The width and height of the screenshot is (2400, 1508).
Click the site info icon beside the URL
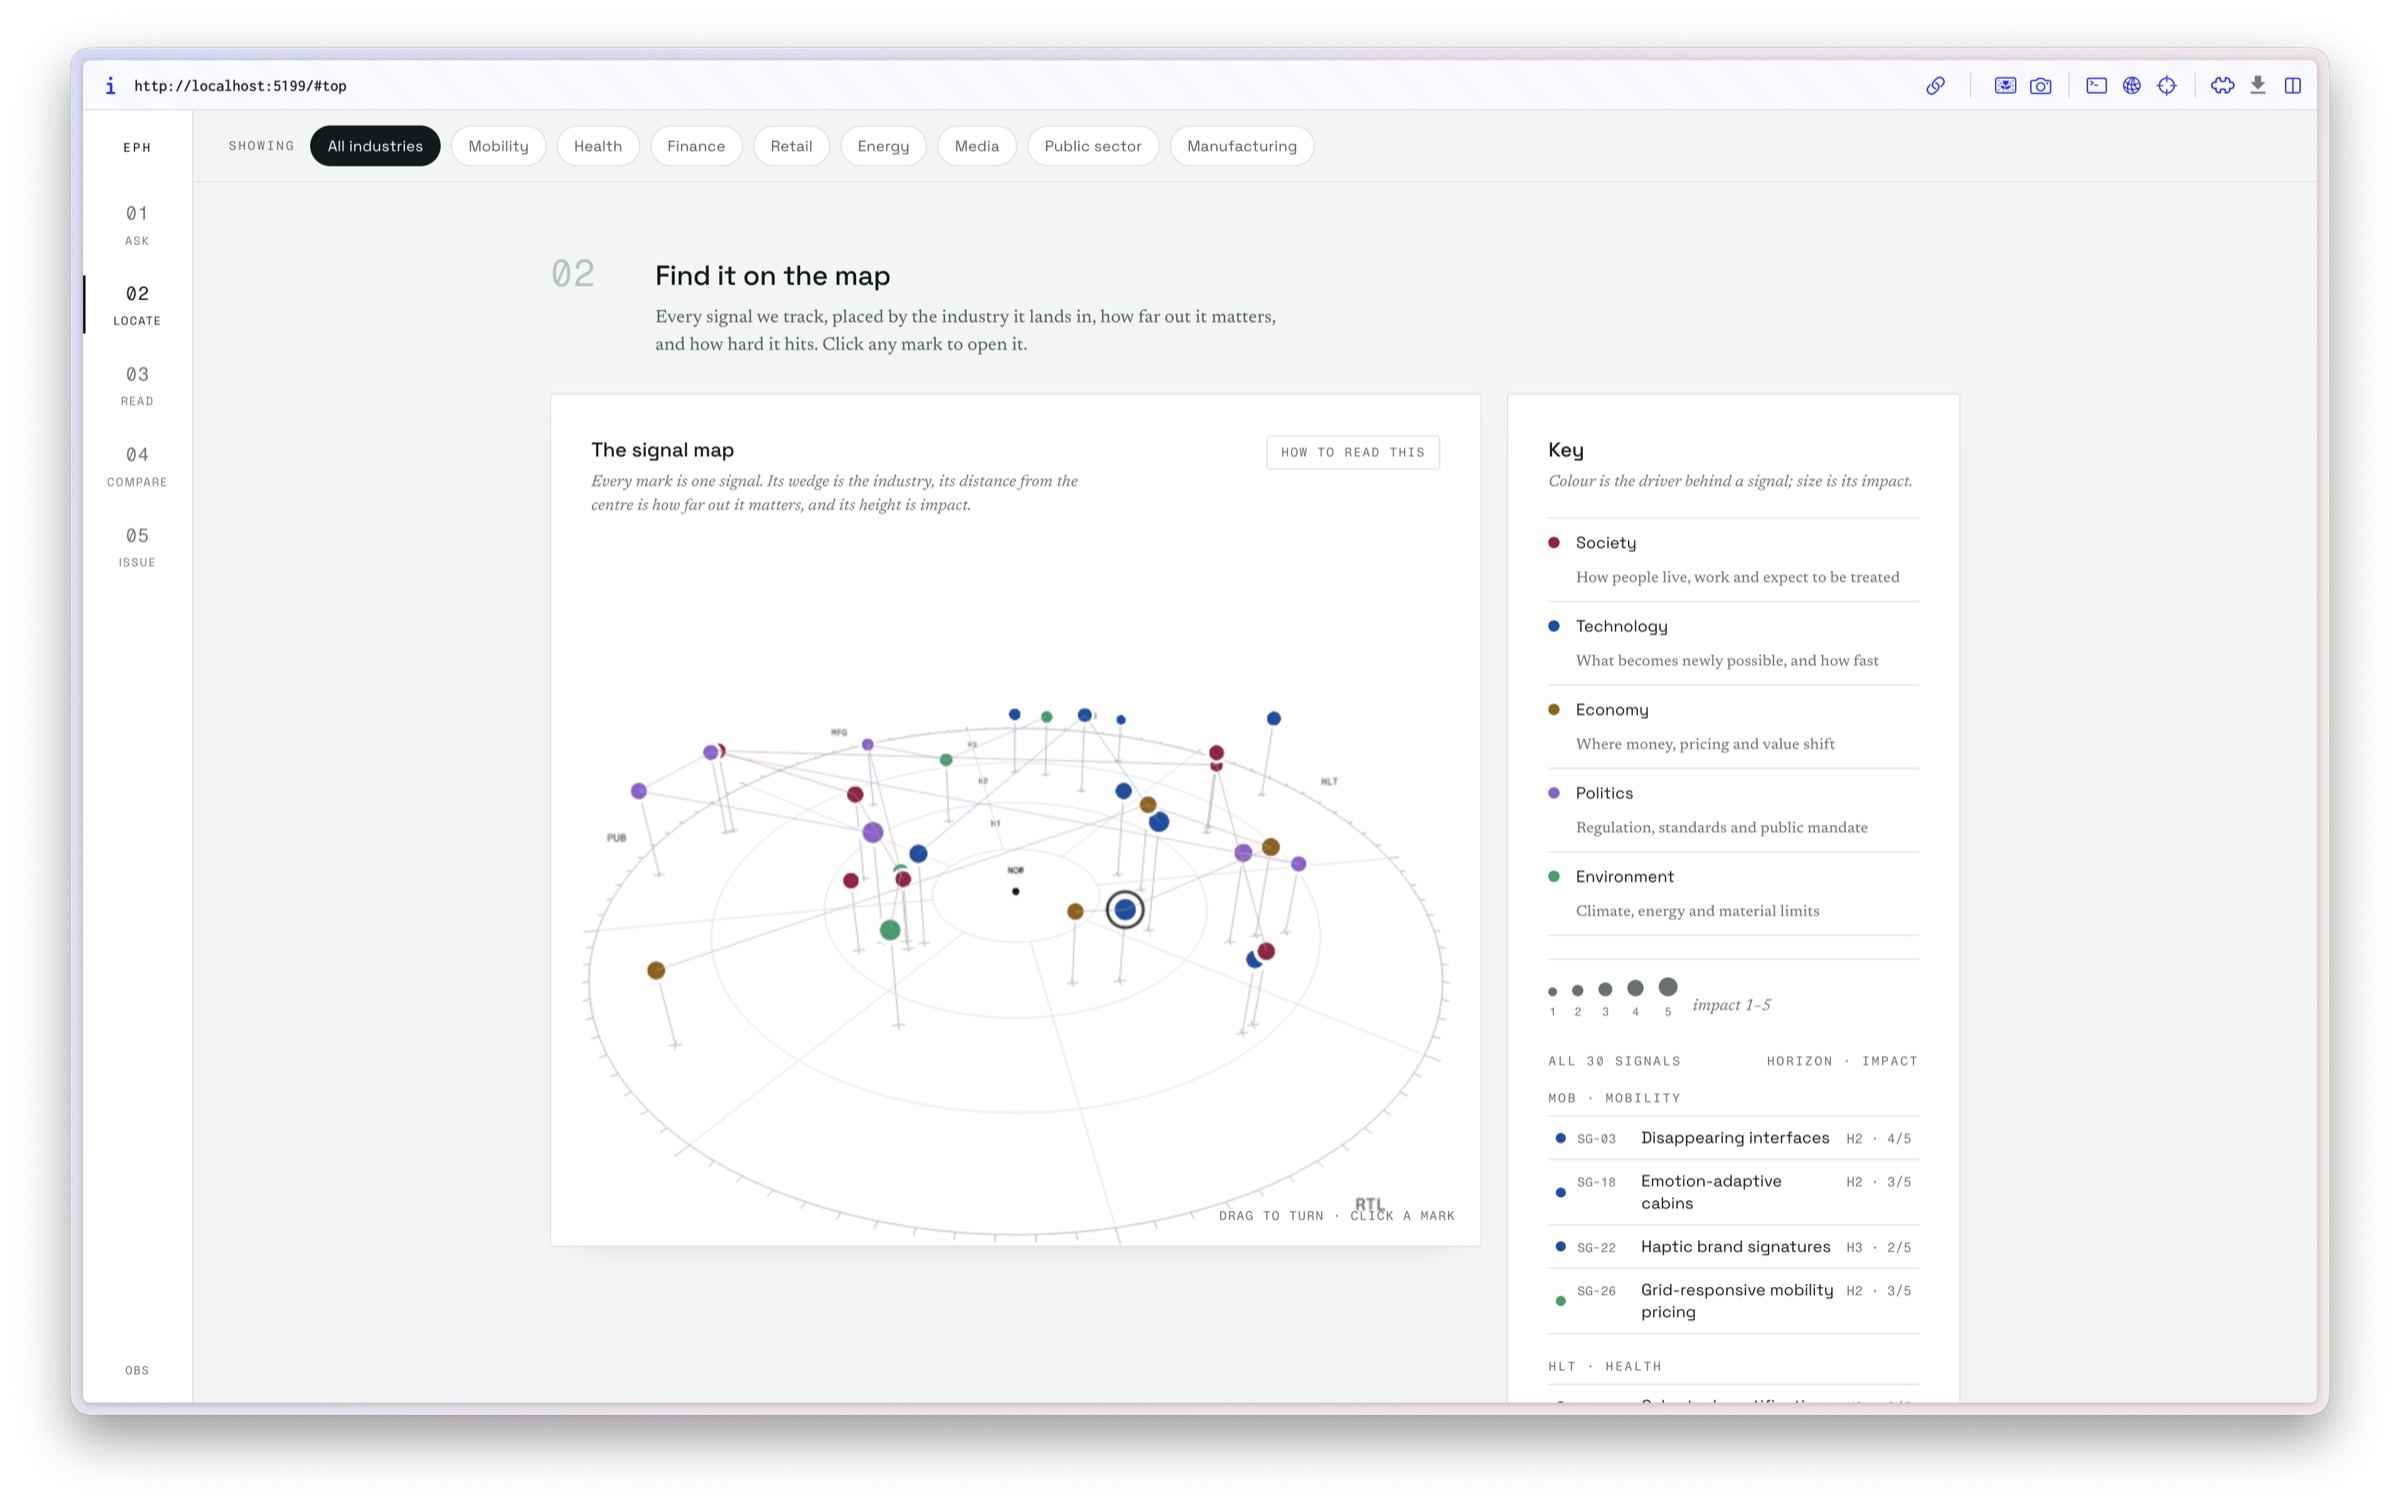pos(110,86)
